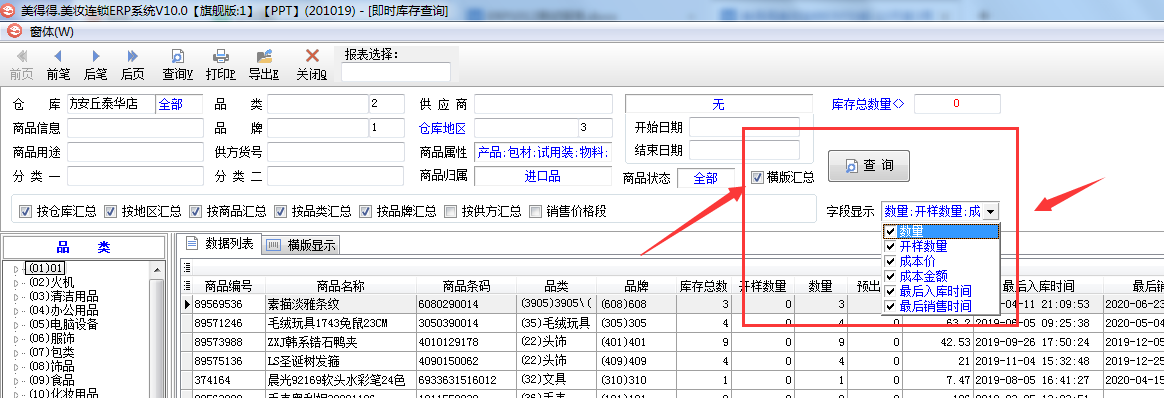The height and width of the screenshot is (398, 1164).
Task: Print the report via 打印P
Action: 220,65
